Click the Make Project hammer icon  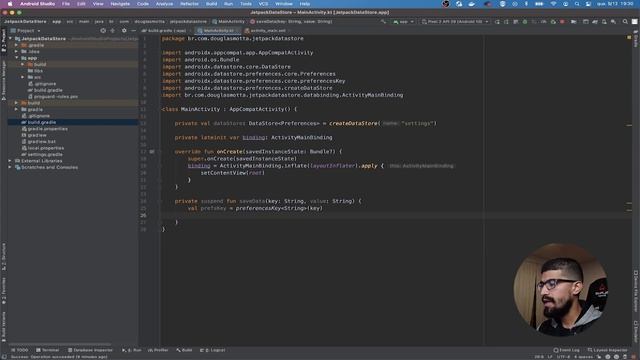(x=383, y=22)
